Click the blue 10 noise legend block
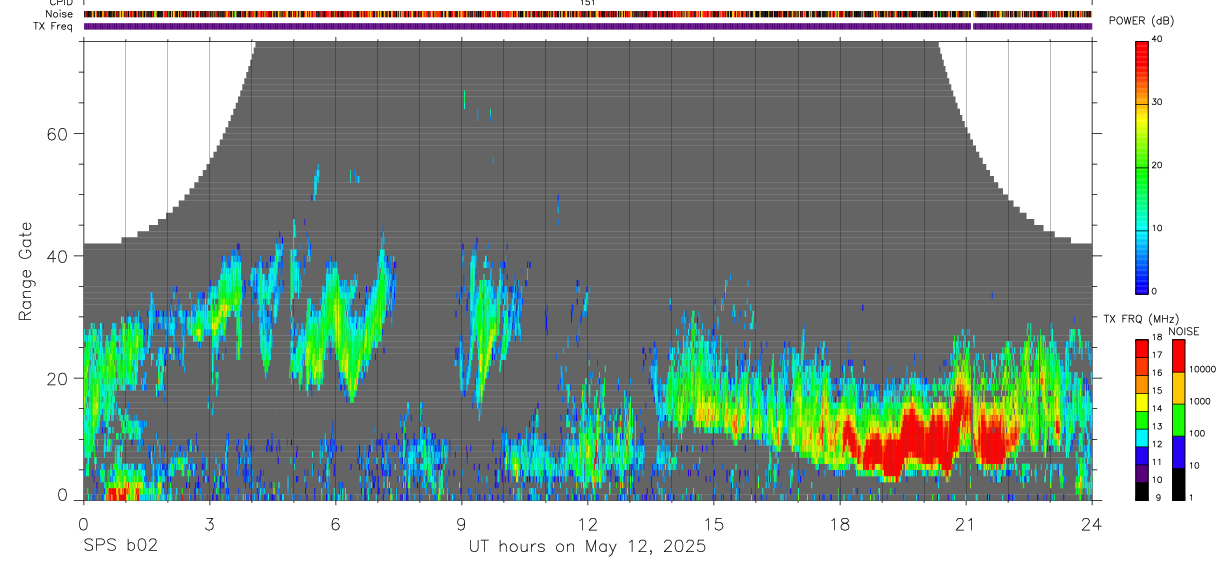 [x=1178, y=452]
